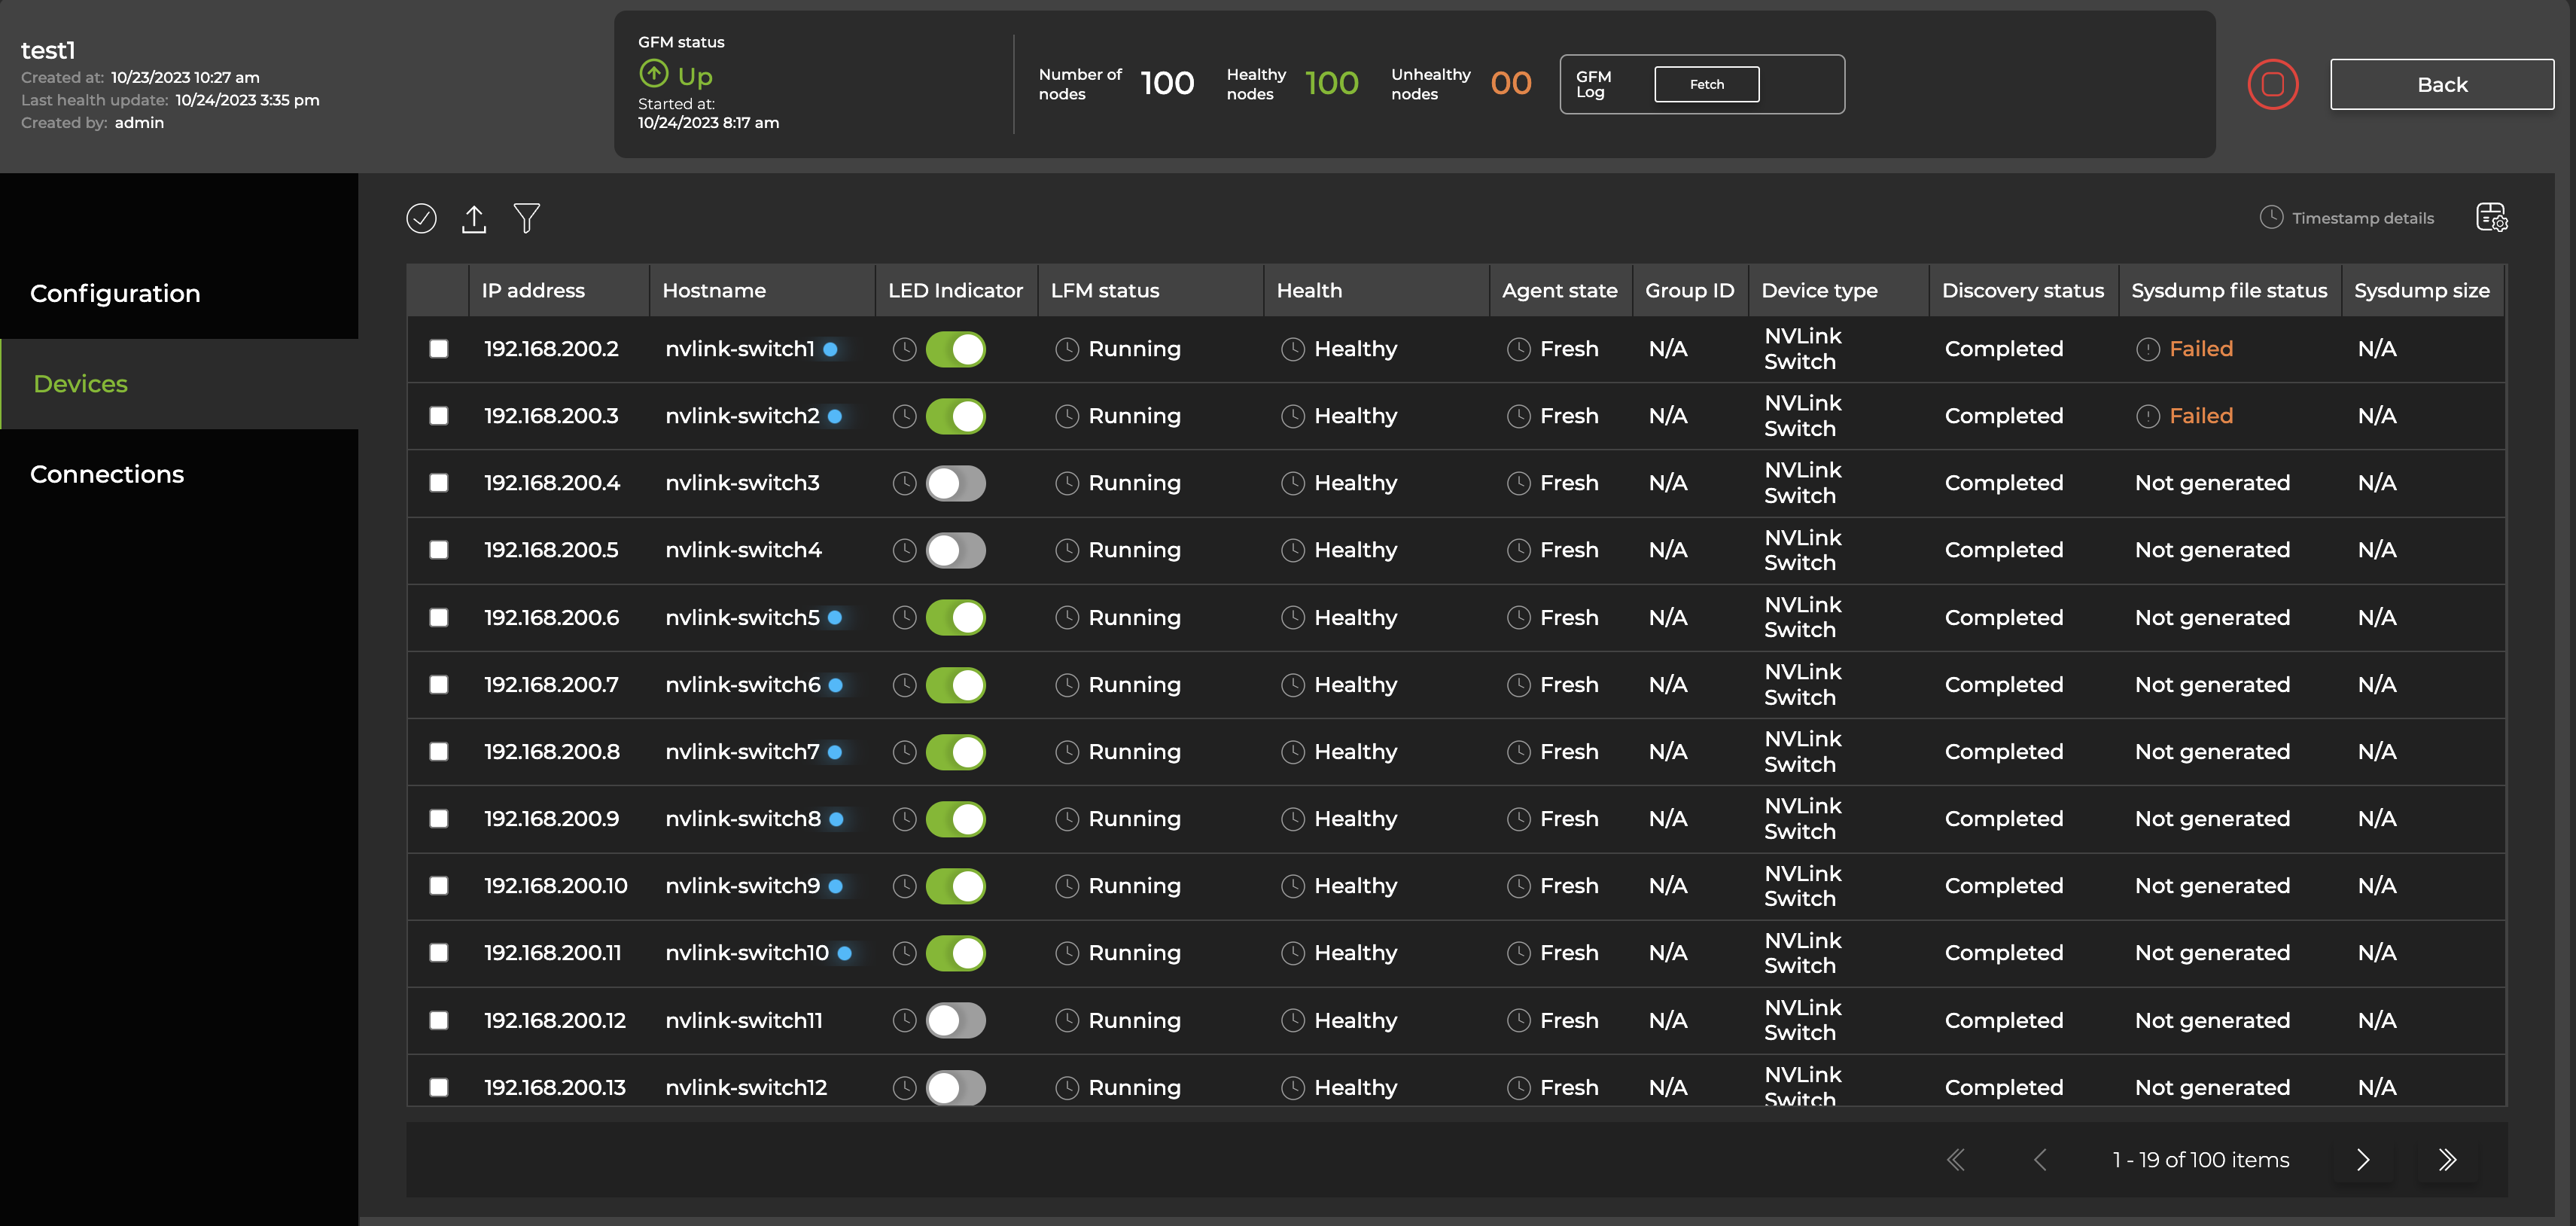Image resolution: width=2576 pixels, height=1226 pixels.
Task: Open the export icon in the devices toolbar
Action: point(474,218)
